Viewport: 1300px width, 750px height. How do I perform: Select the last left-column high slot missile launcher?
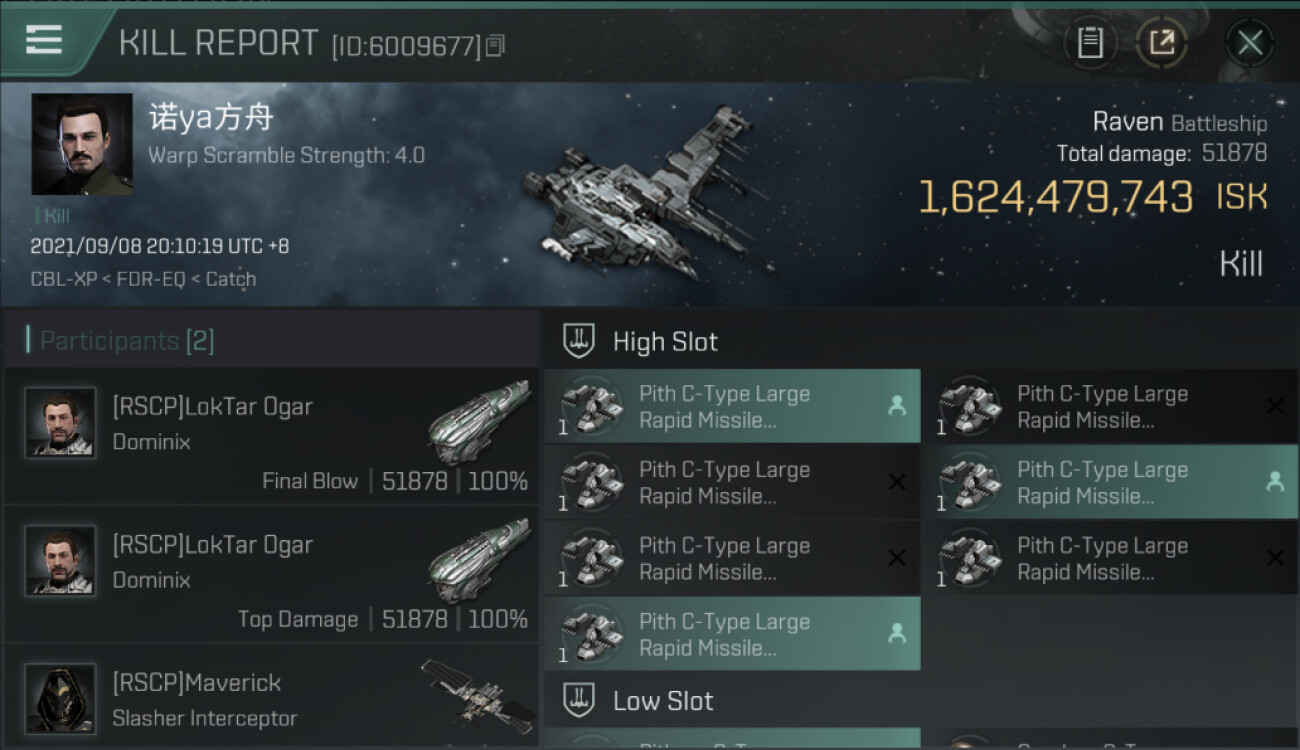(x=731, y=634)
